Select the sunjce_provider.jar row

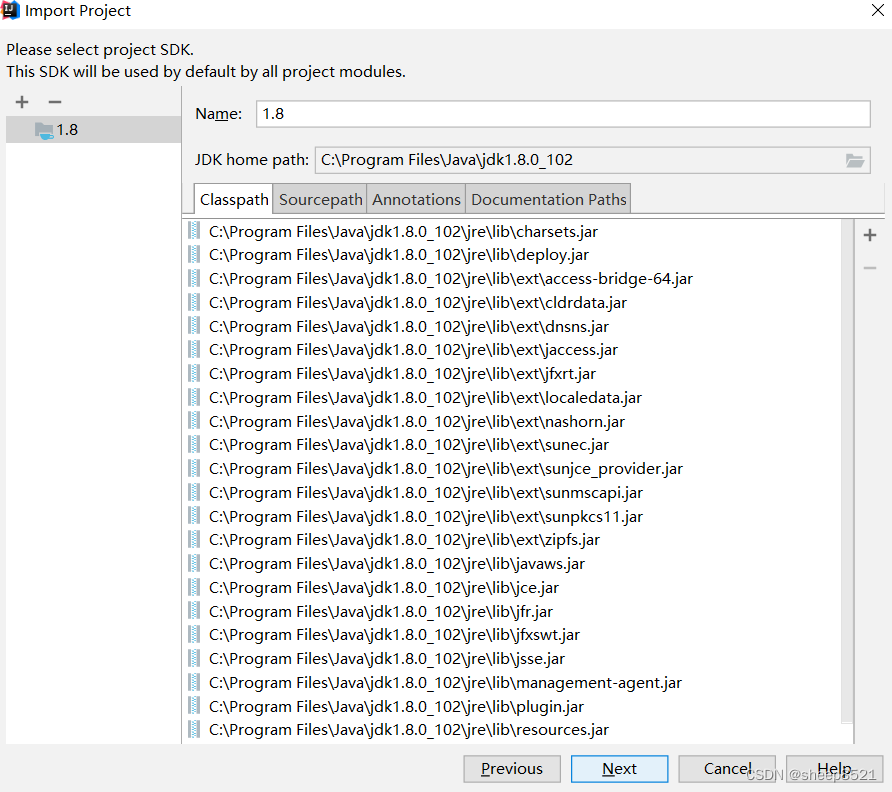512,469
